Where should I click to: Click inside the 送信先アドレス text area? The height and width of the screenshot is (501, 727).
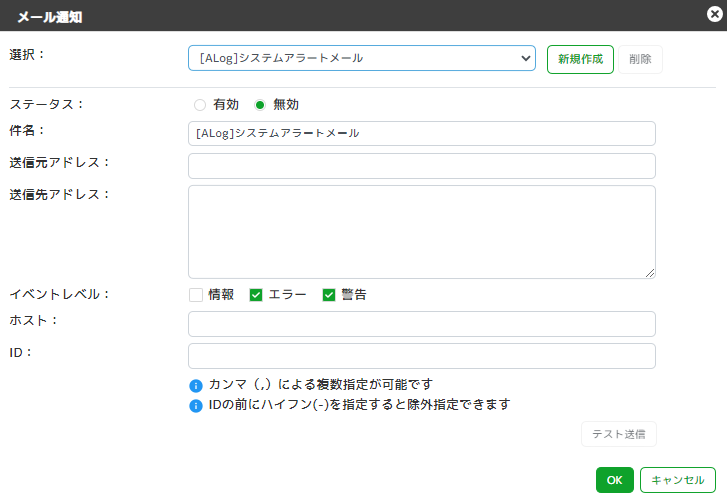click(x=421, y=232)
